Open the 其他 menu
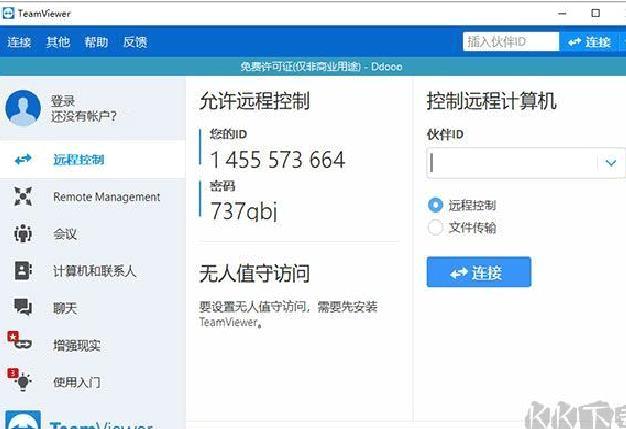Screen dimensions: 626x429 (58, 42)
